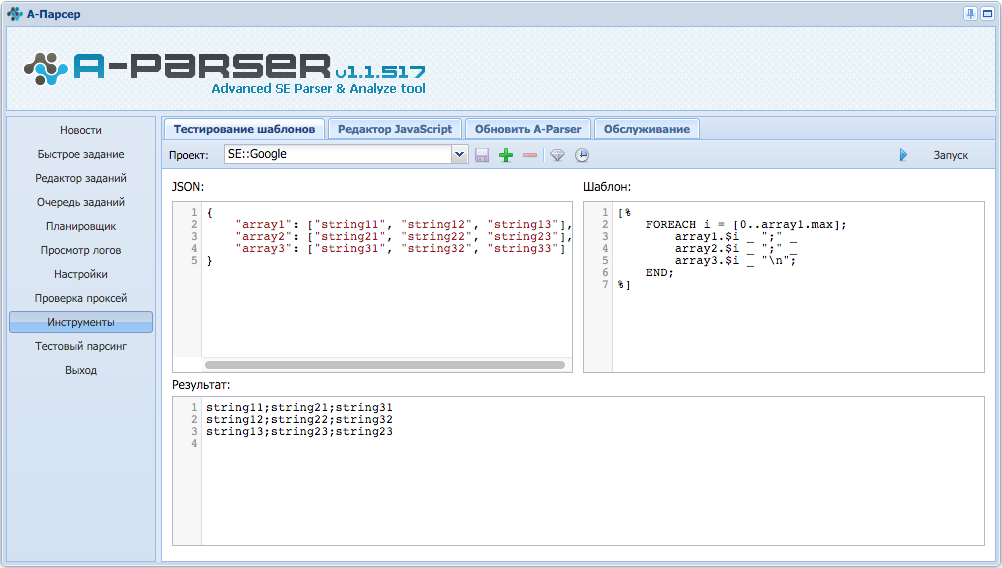Click the "array3" line in JSON editor
Screen dimensions: 1002x568
401,249
